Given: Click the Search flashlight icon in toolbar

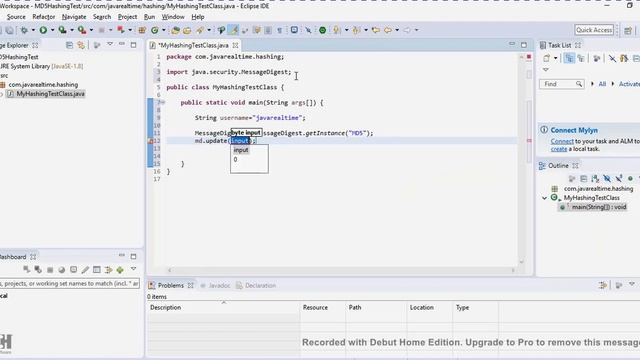Looking at the screenshot, I should click(200, 30).
